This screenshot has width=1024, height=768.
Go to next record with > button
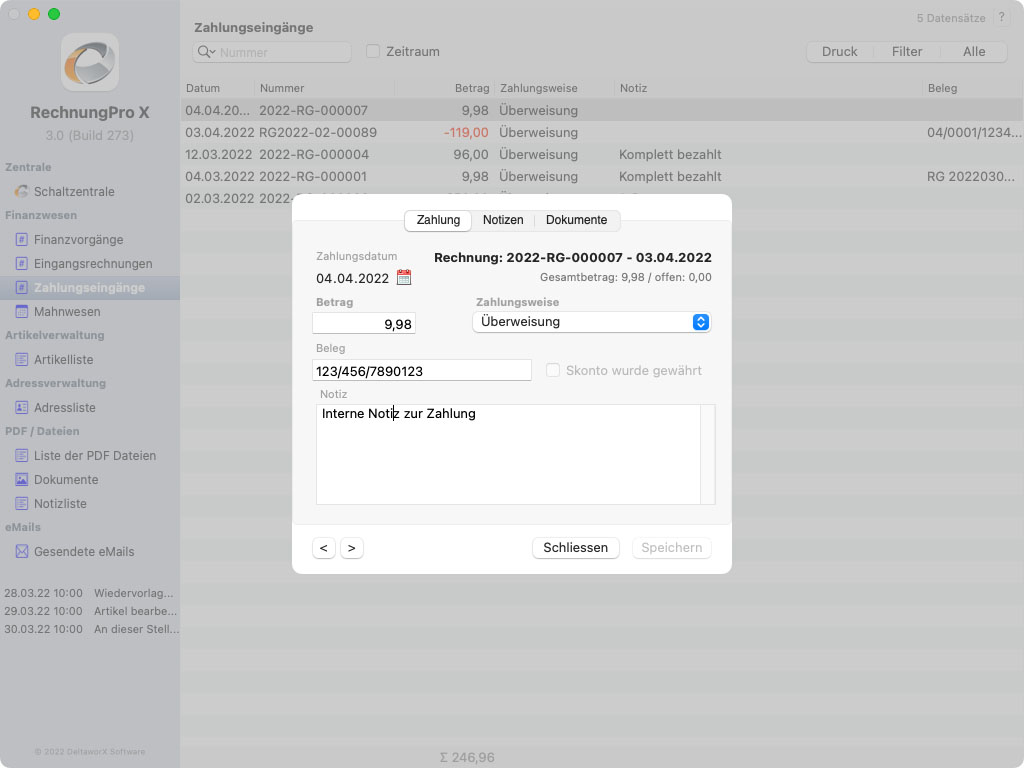tap(351, 548)
